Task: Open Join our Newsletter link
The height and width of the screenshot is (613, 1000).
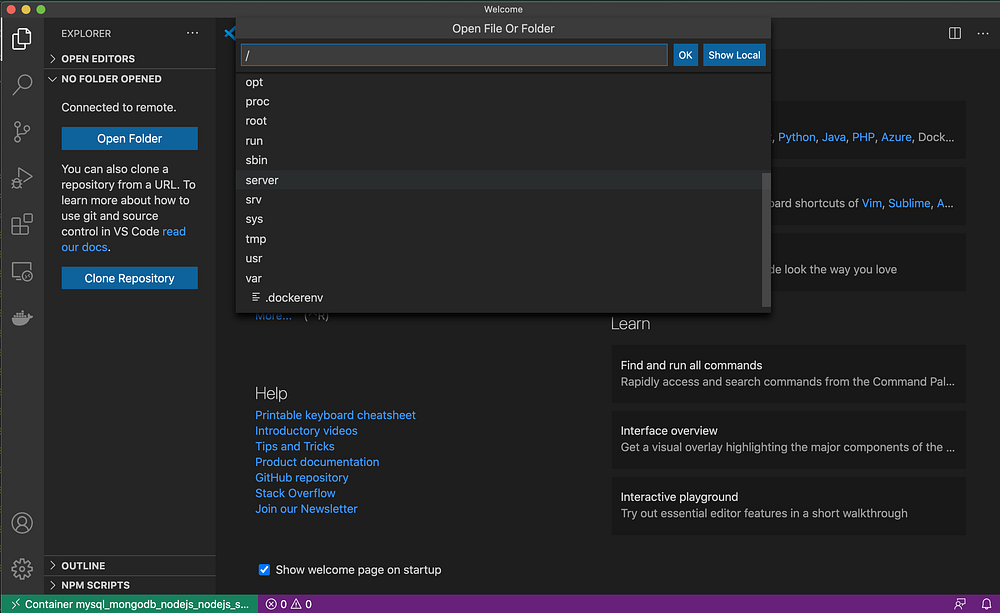Action: coord(306,509)
